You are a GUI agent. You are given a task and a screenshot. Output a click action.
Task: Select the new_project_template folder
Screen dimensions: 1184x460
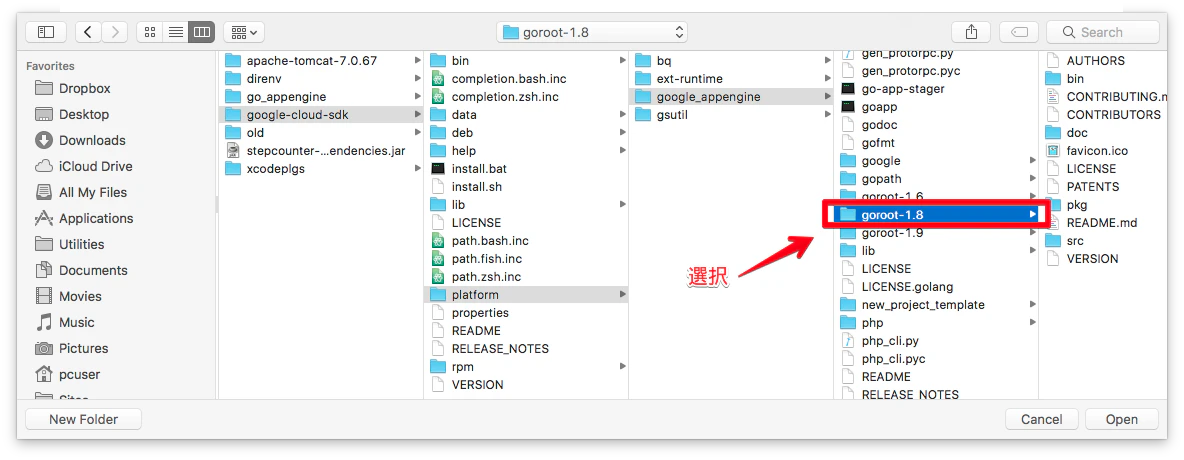(x=936, y=304)
